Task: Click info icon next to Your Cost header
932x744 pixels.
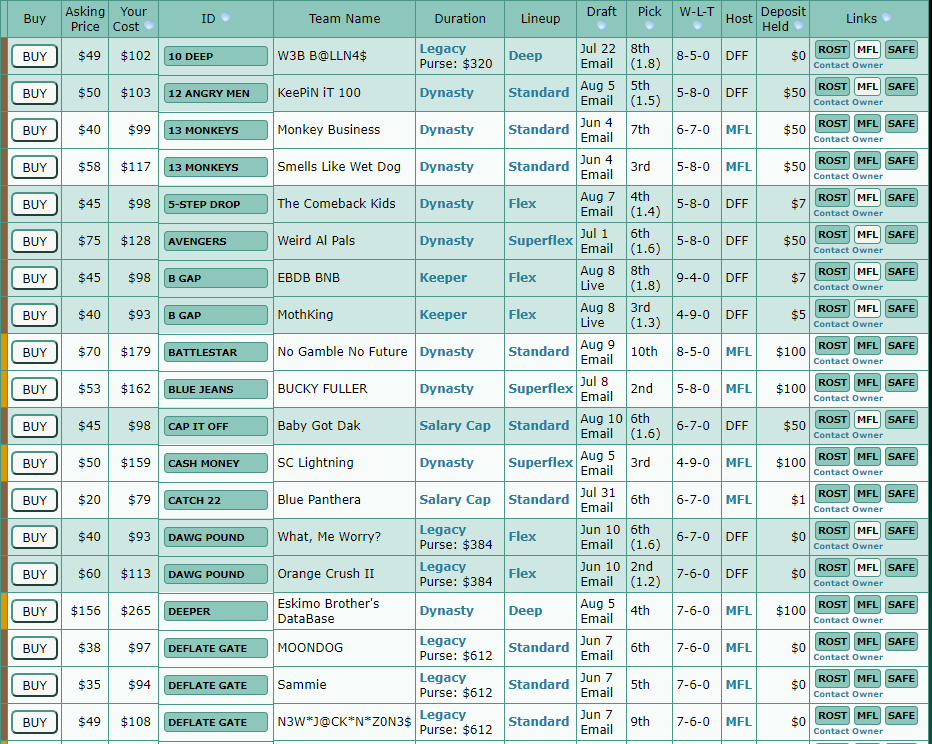Action: [x=149, y=26]
